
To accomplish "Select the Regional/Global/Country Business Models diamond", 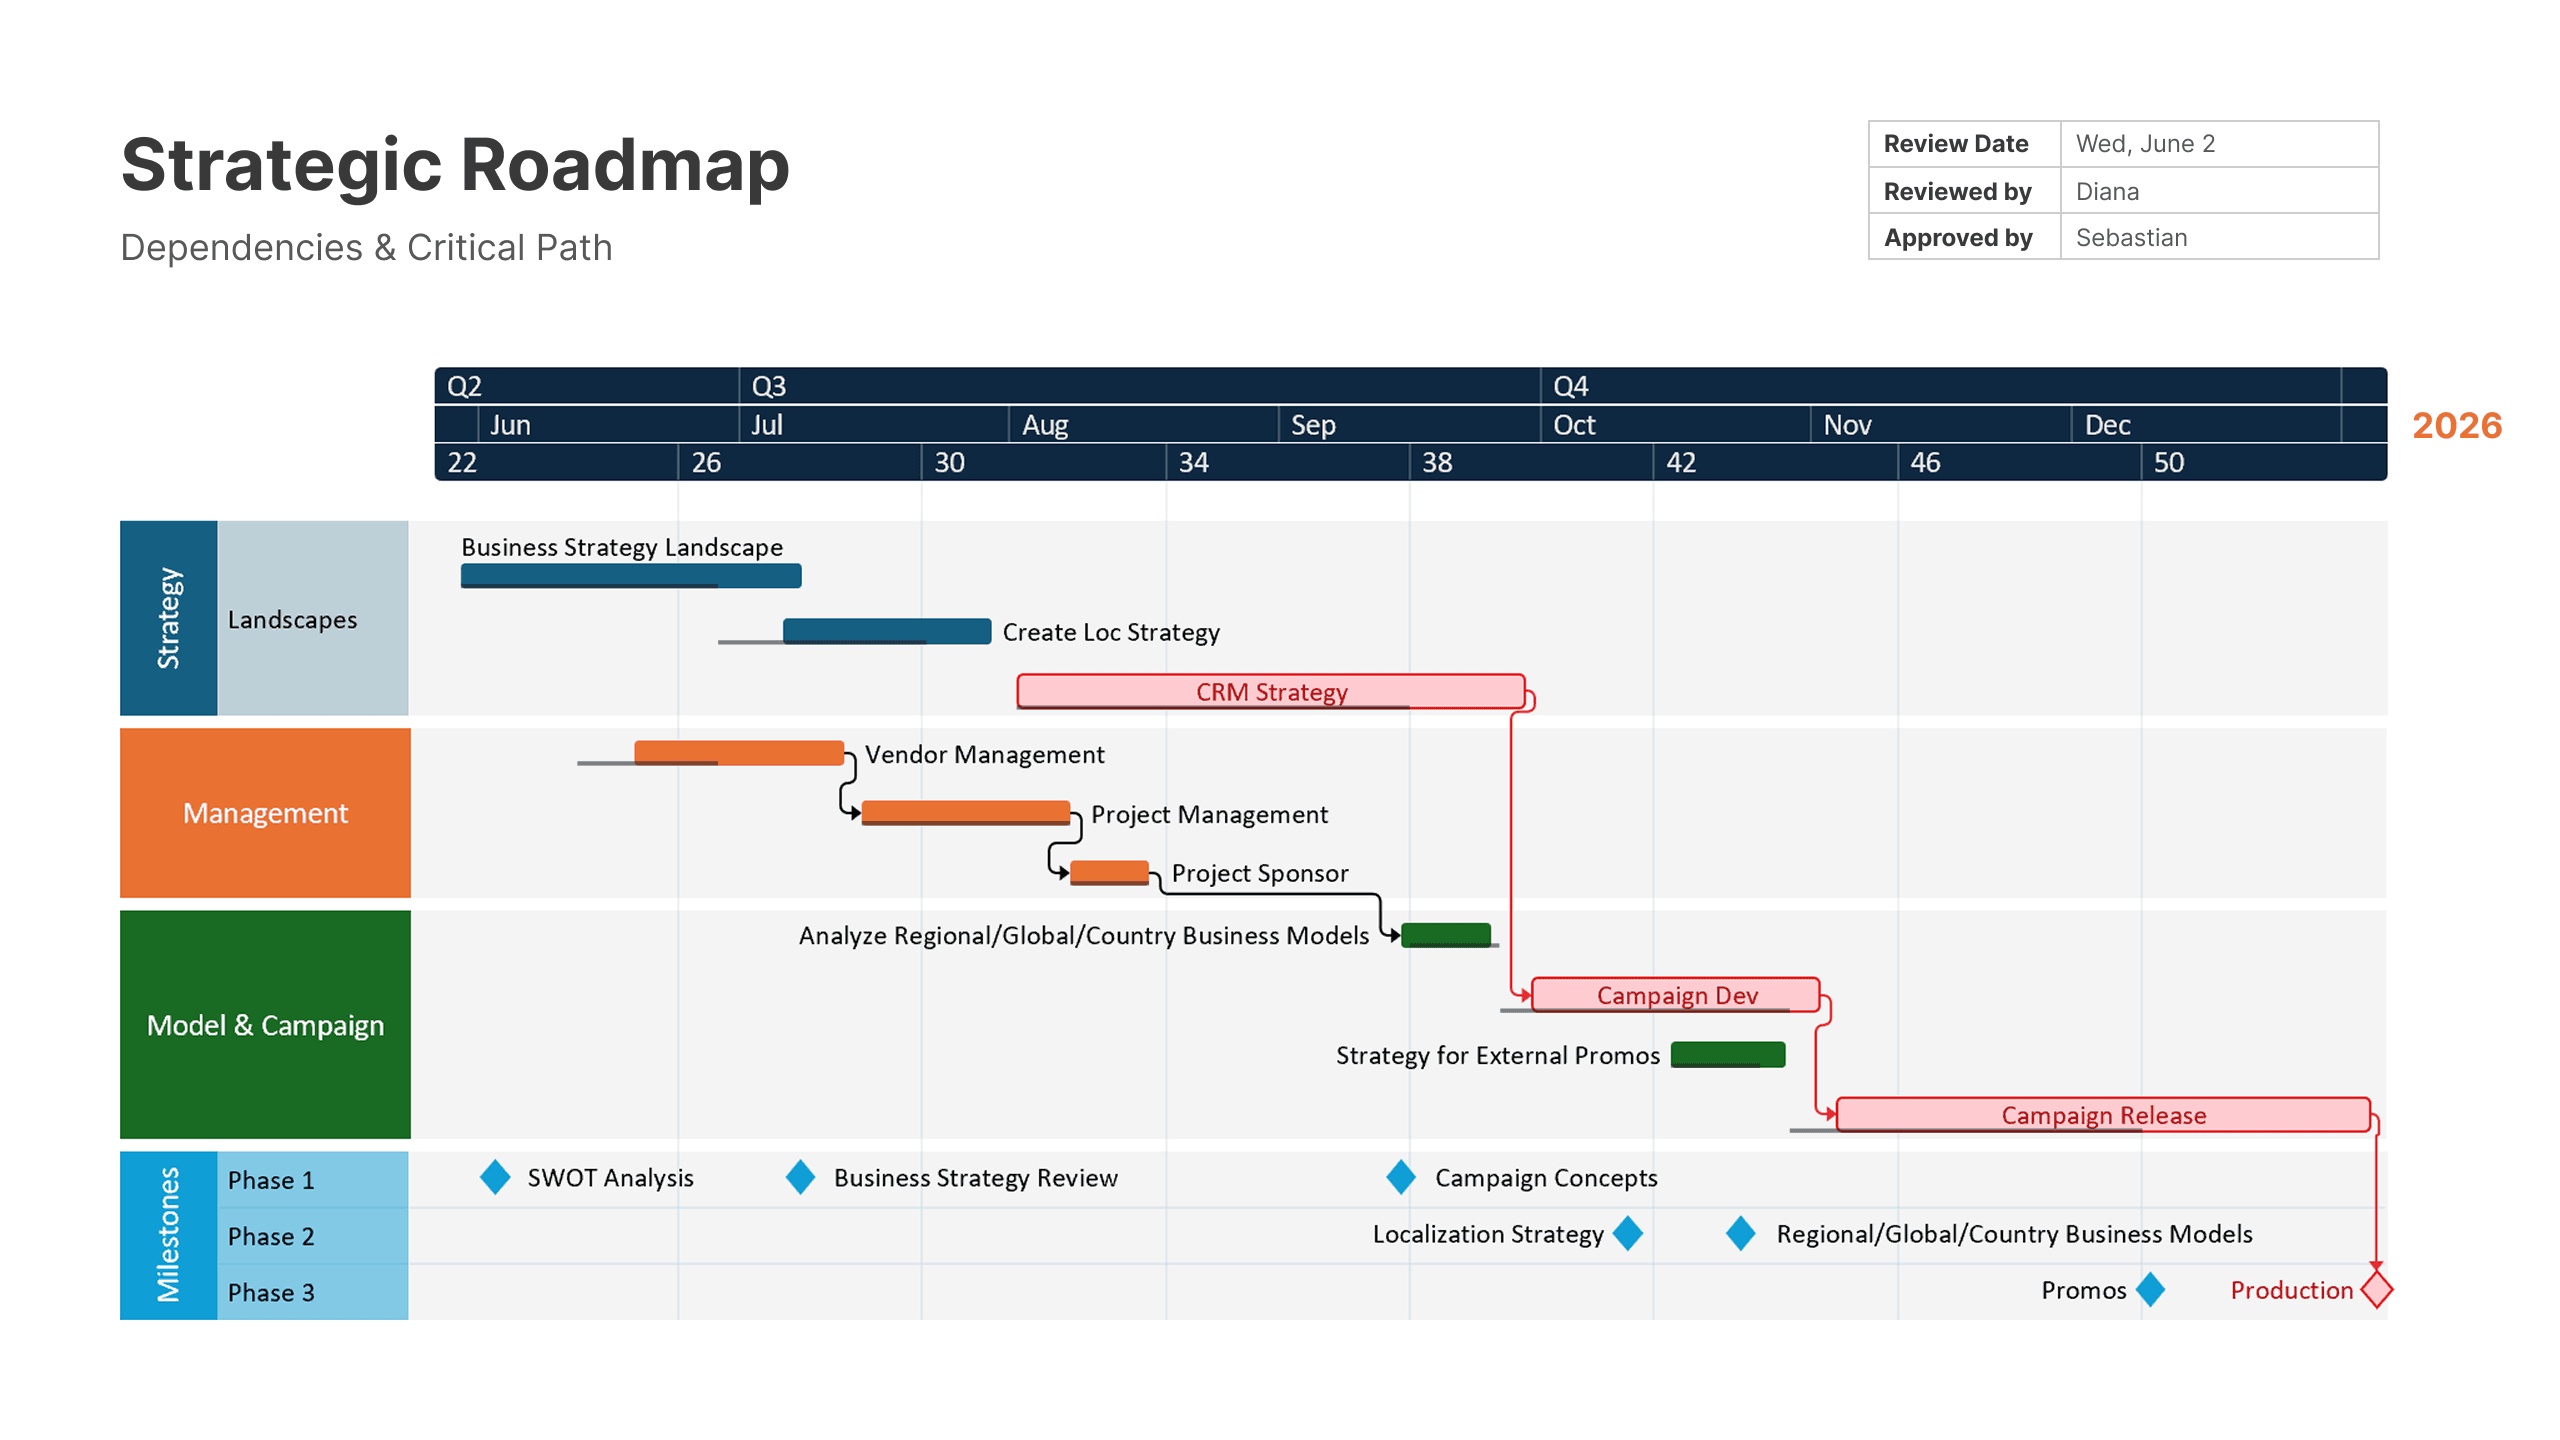I will coord(1740,1234).
